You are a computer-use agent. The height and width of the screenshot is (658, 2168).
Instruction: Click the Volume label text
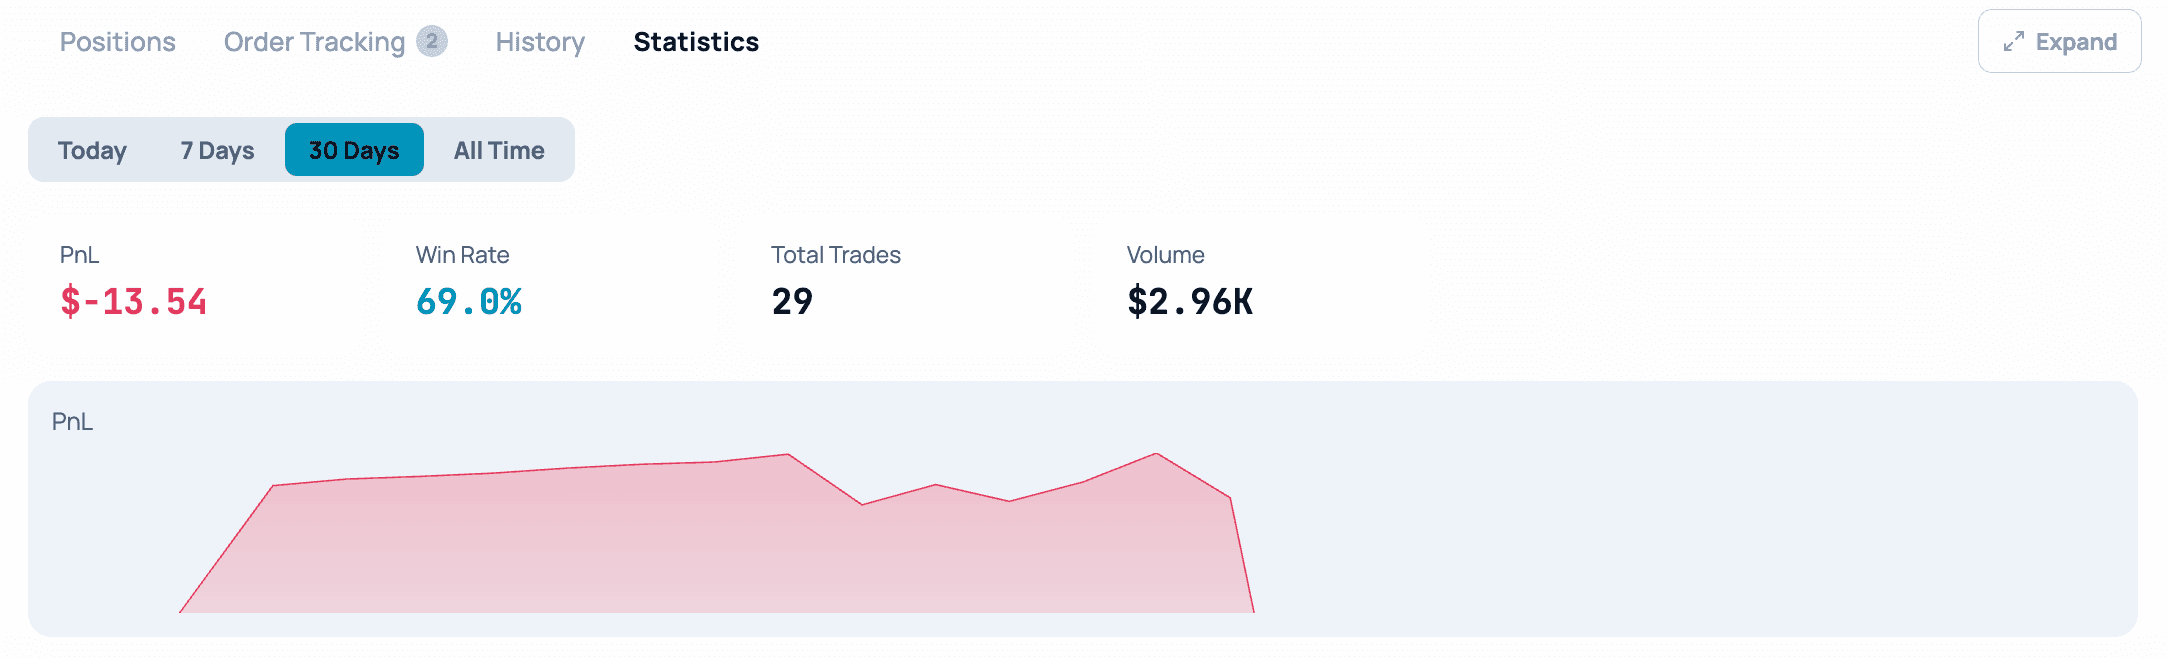[1166, 255]
